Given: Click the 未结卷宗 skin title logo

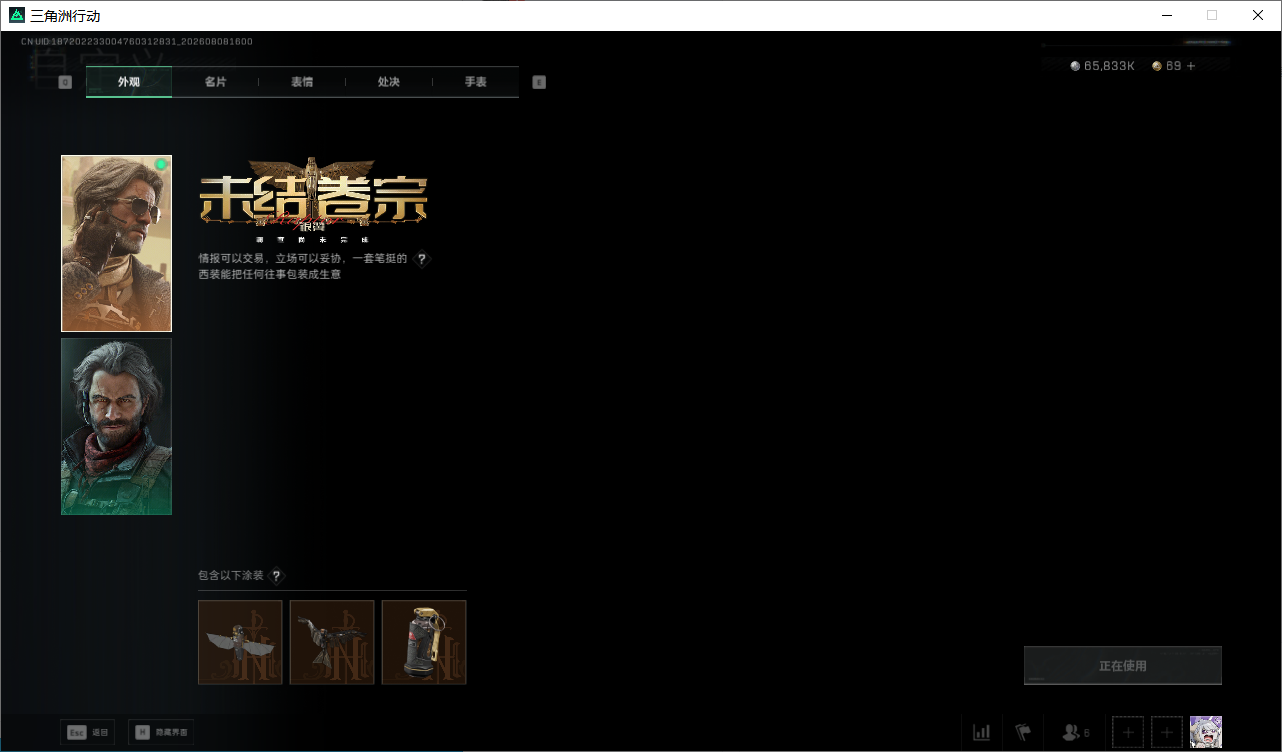Looking at the screenshot, I should pyautogui.click(x=314, y=200).
